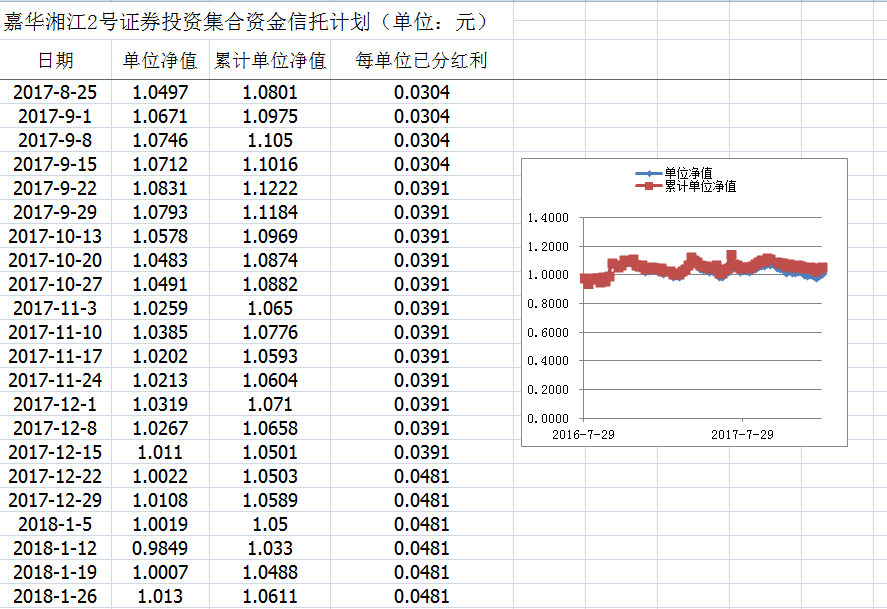Select the cumulative value cell 1.105
This screenshot has height=609, width=887.
[270, 140]
